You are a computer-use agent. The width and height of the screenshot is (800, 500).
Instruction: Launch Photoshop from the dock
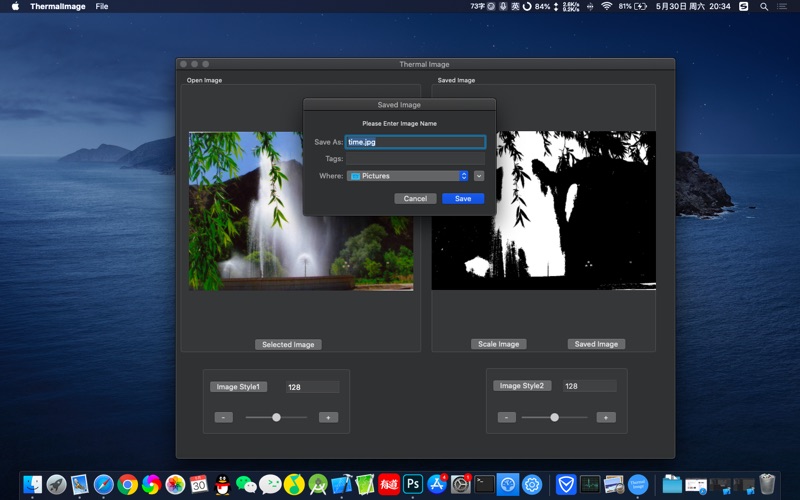[412, 485]
